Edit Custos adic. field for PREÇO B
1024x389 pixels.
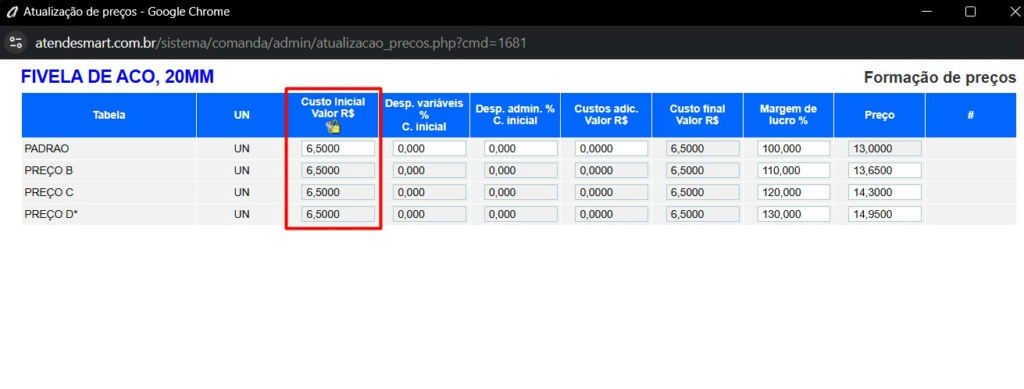[612, 170]
